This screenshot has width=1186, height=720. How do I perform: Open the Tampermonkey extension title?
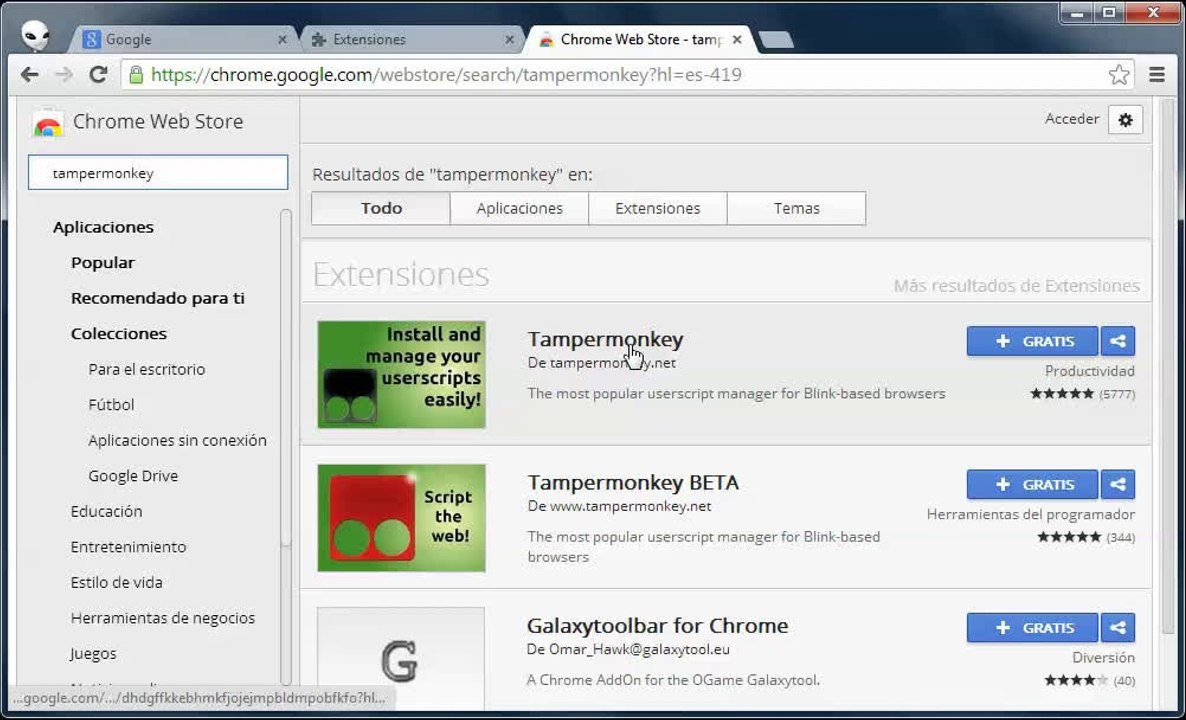[x=605, y=340]
